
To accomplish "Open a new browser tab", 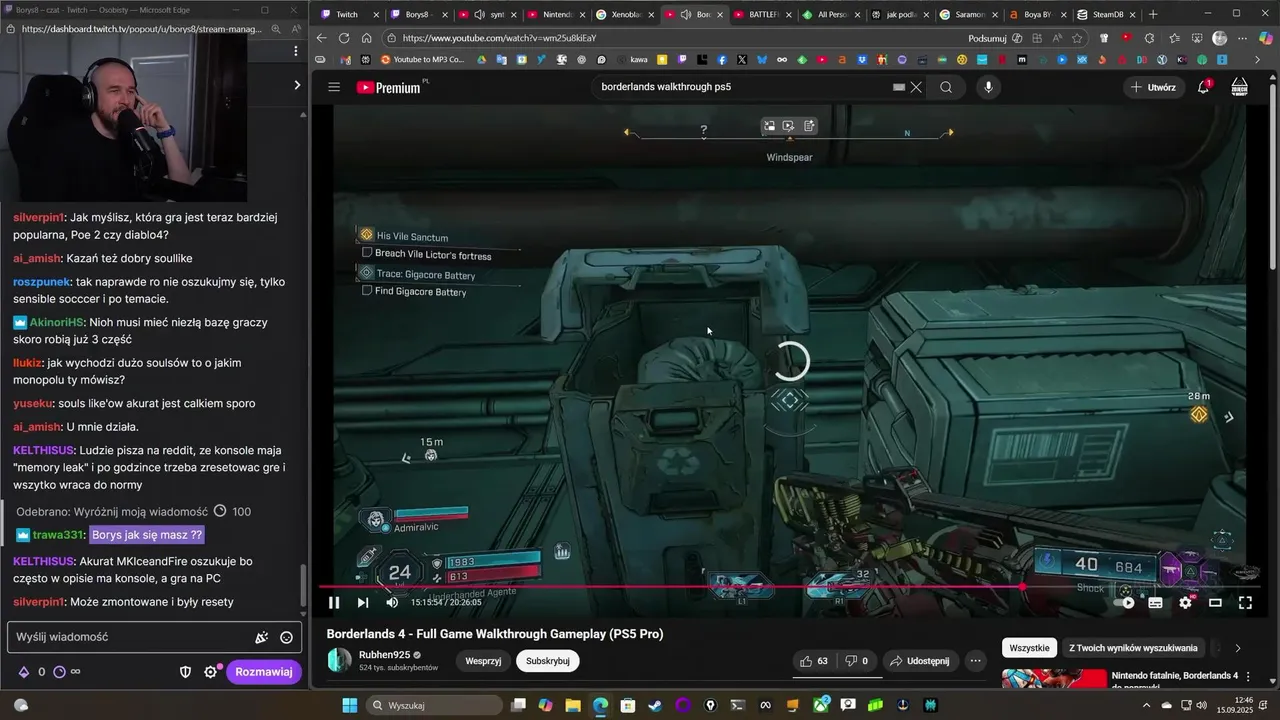I will (x=1153, y=14).
